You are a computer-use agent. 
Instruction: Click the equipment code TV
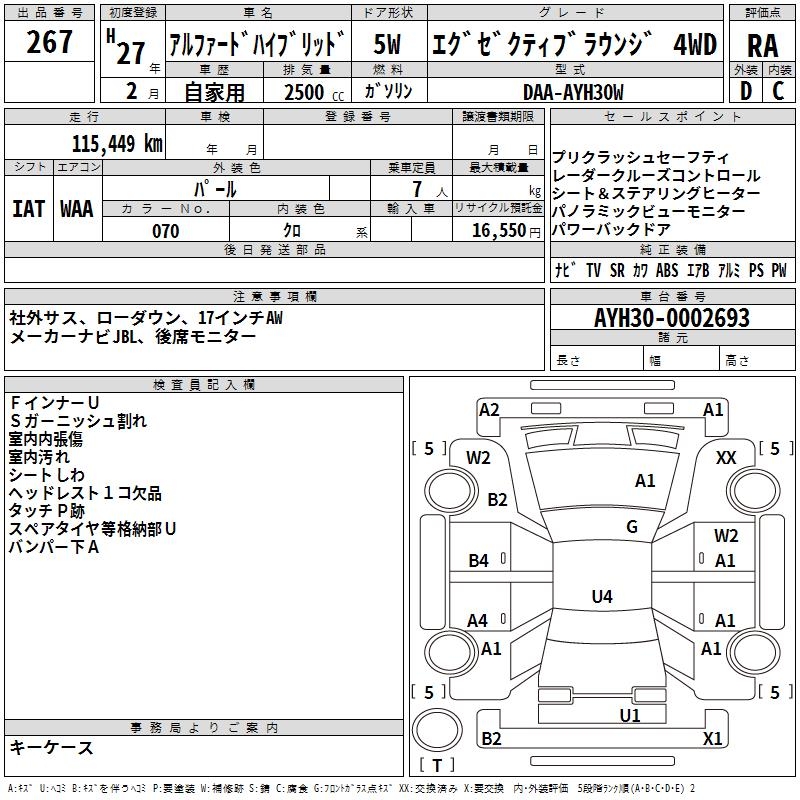coord(593,270)
